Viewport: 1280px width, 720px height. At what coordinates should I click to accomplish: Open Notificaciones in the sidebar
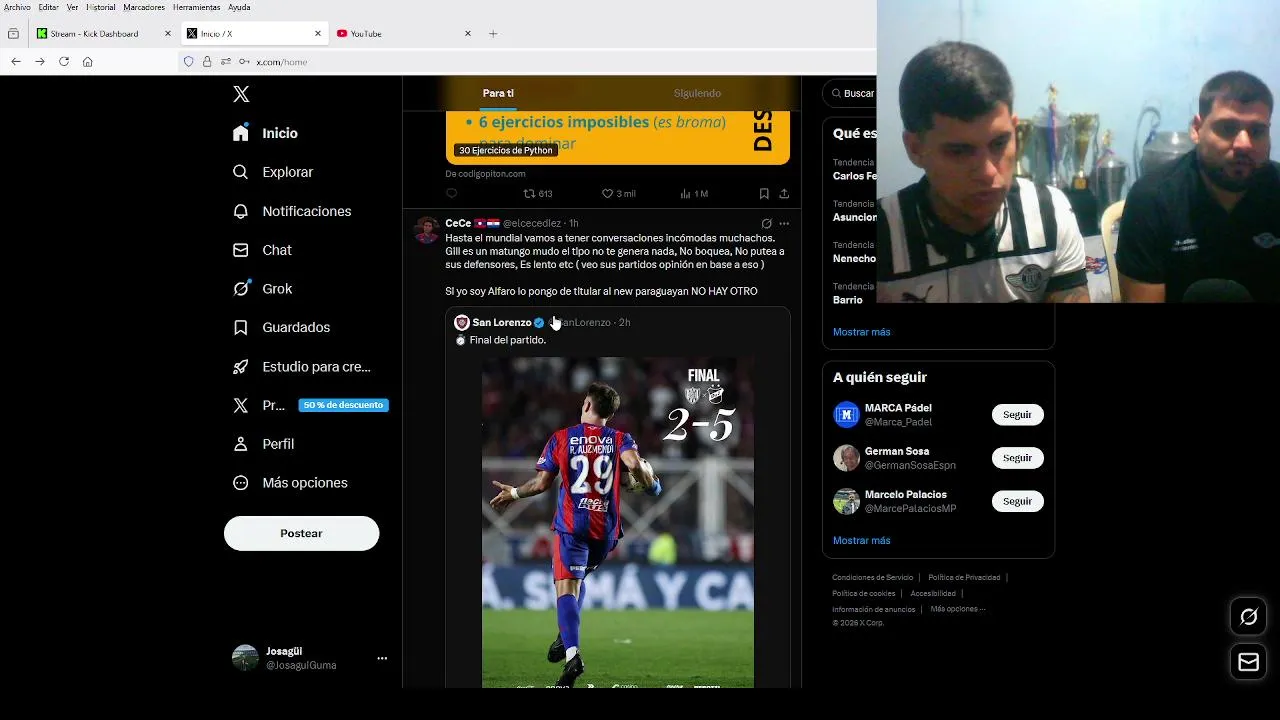pos(292,211)
